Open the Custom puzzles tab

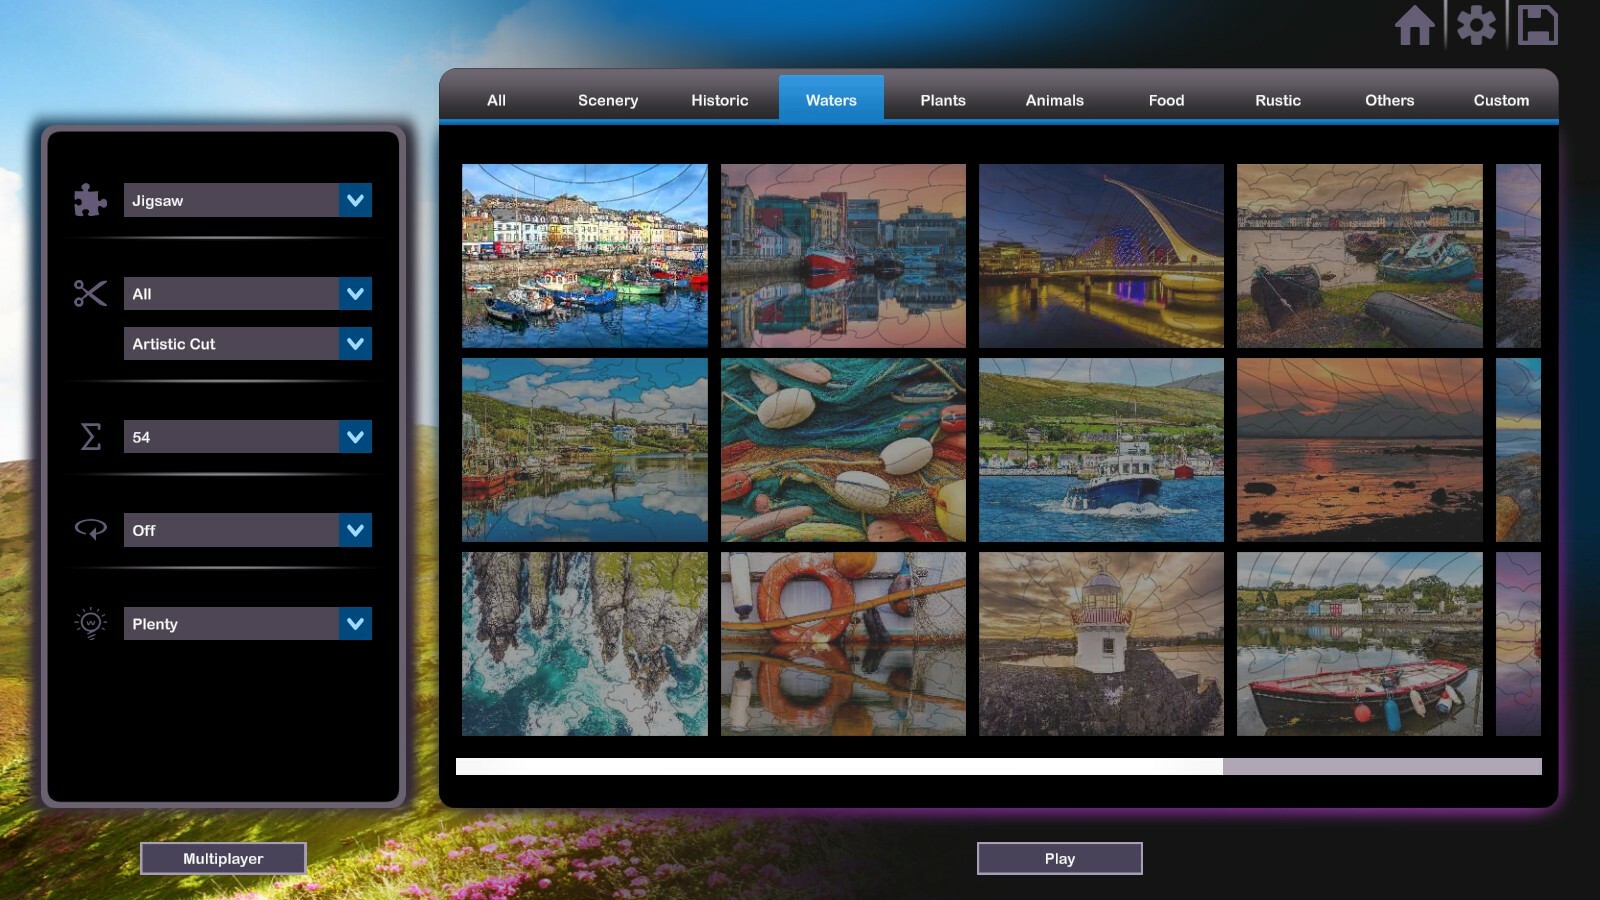(x=1500, y=100)
